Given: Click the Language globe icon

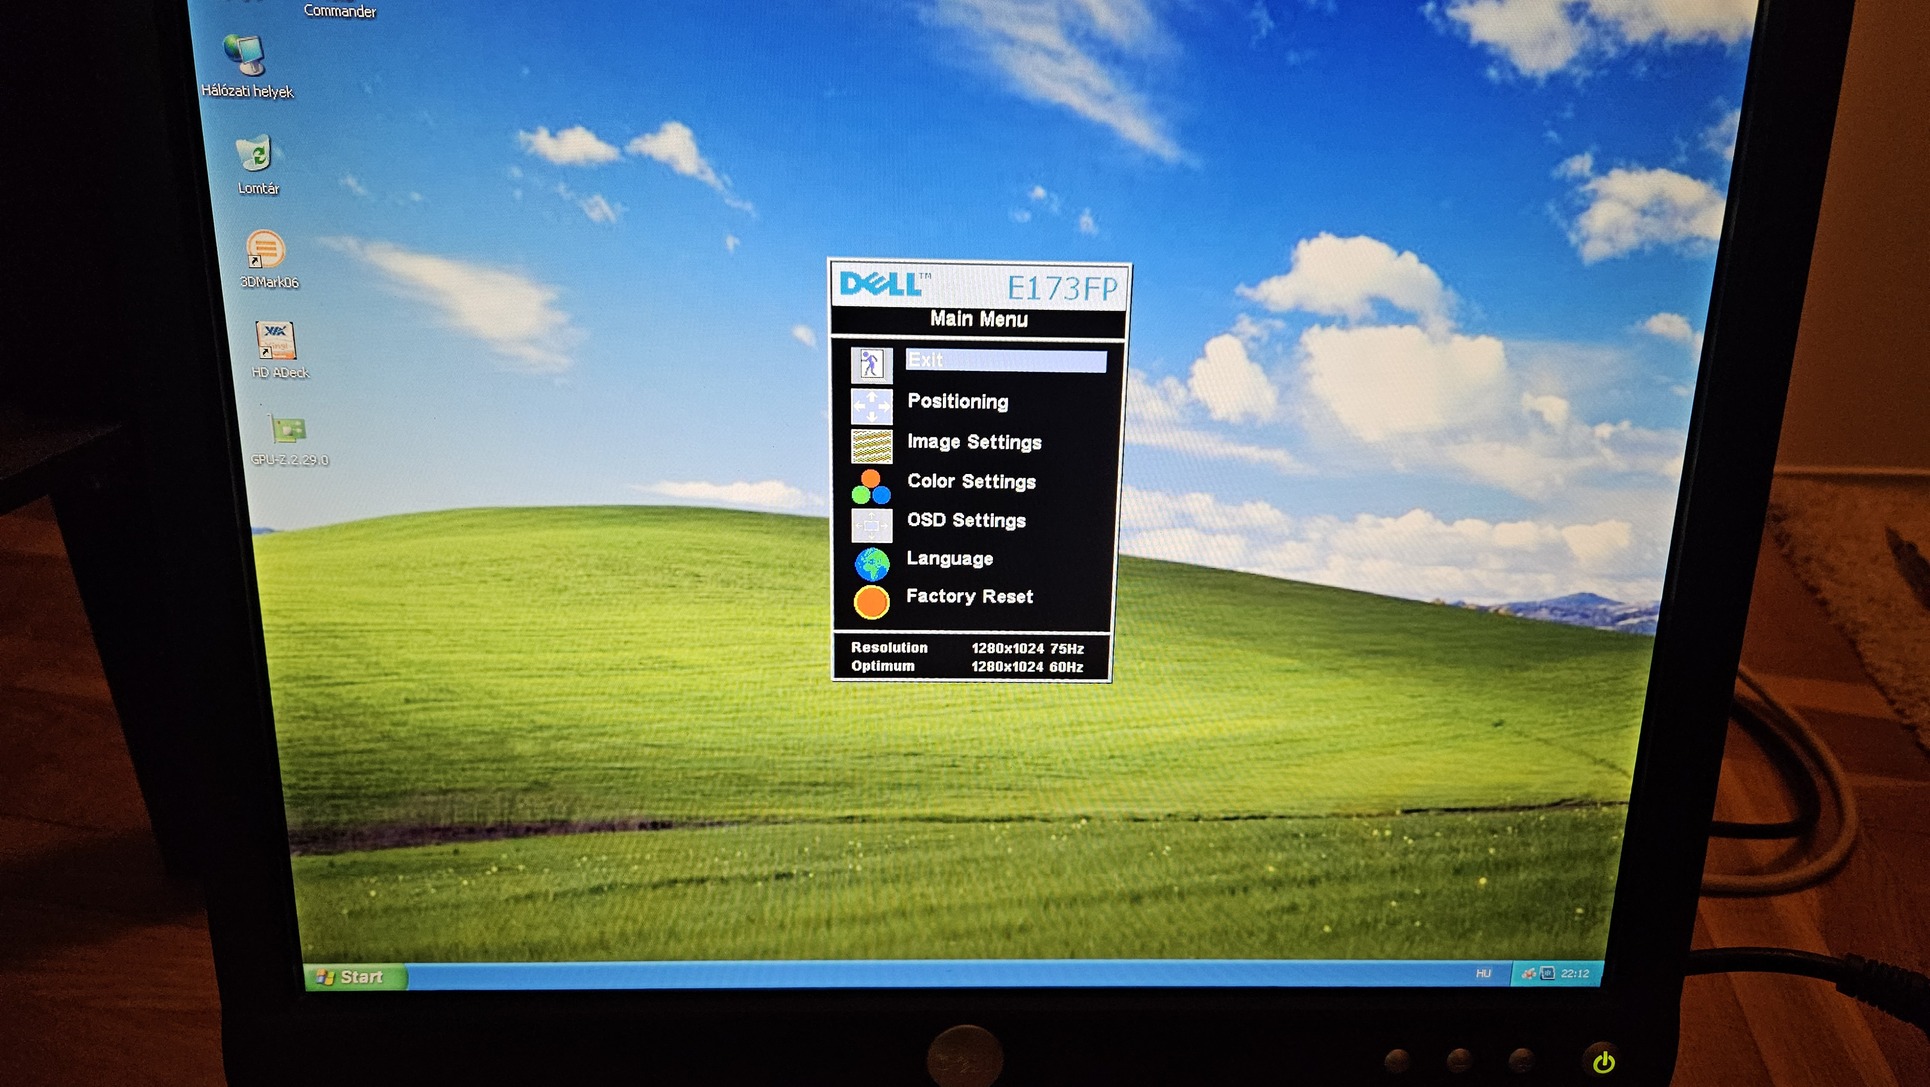Looking at the screenshot, I should [x=871, y=564].
